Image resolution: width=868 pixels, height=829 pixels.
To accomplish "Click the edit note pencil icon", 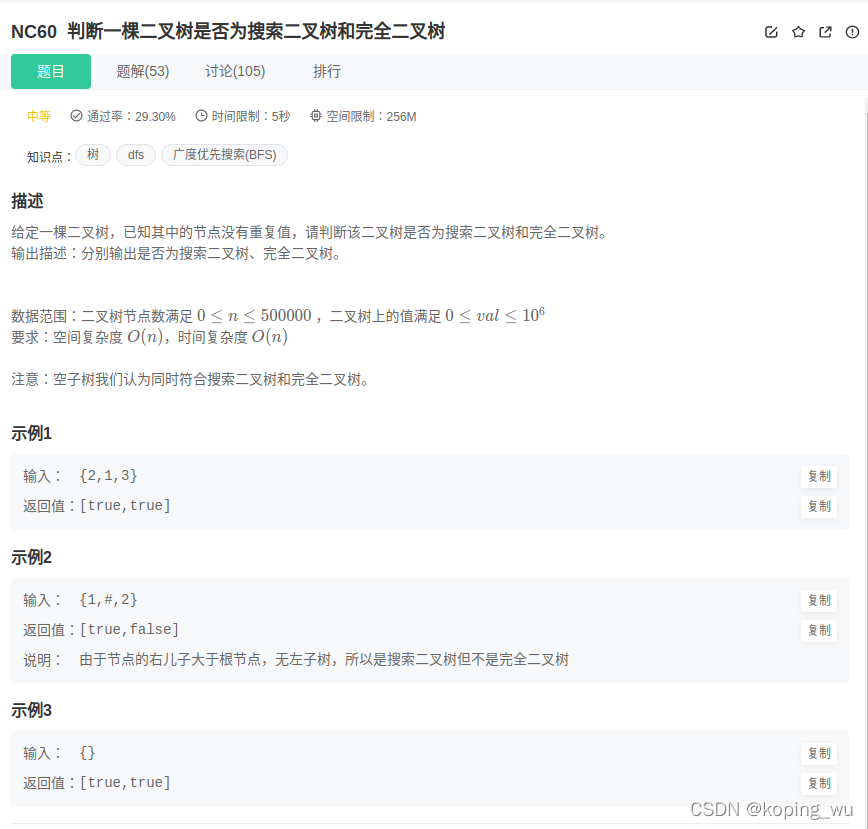I will tap(771, 32).
